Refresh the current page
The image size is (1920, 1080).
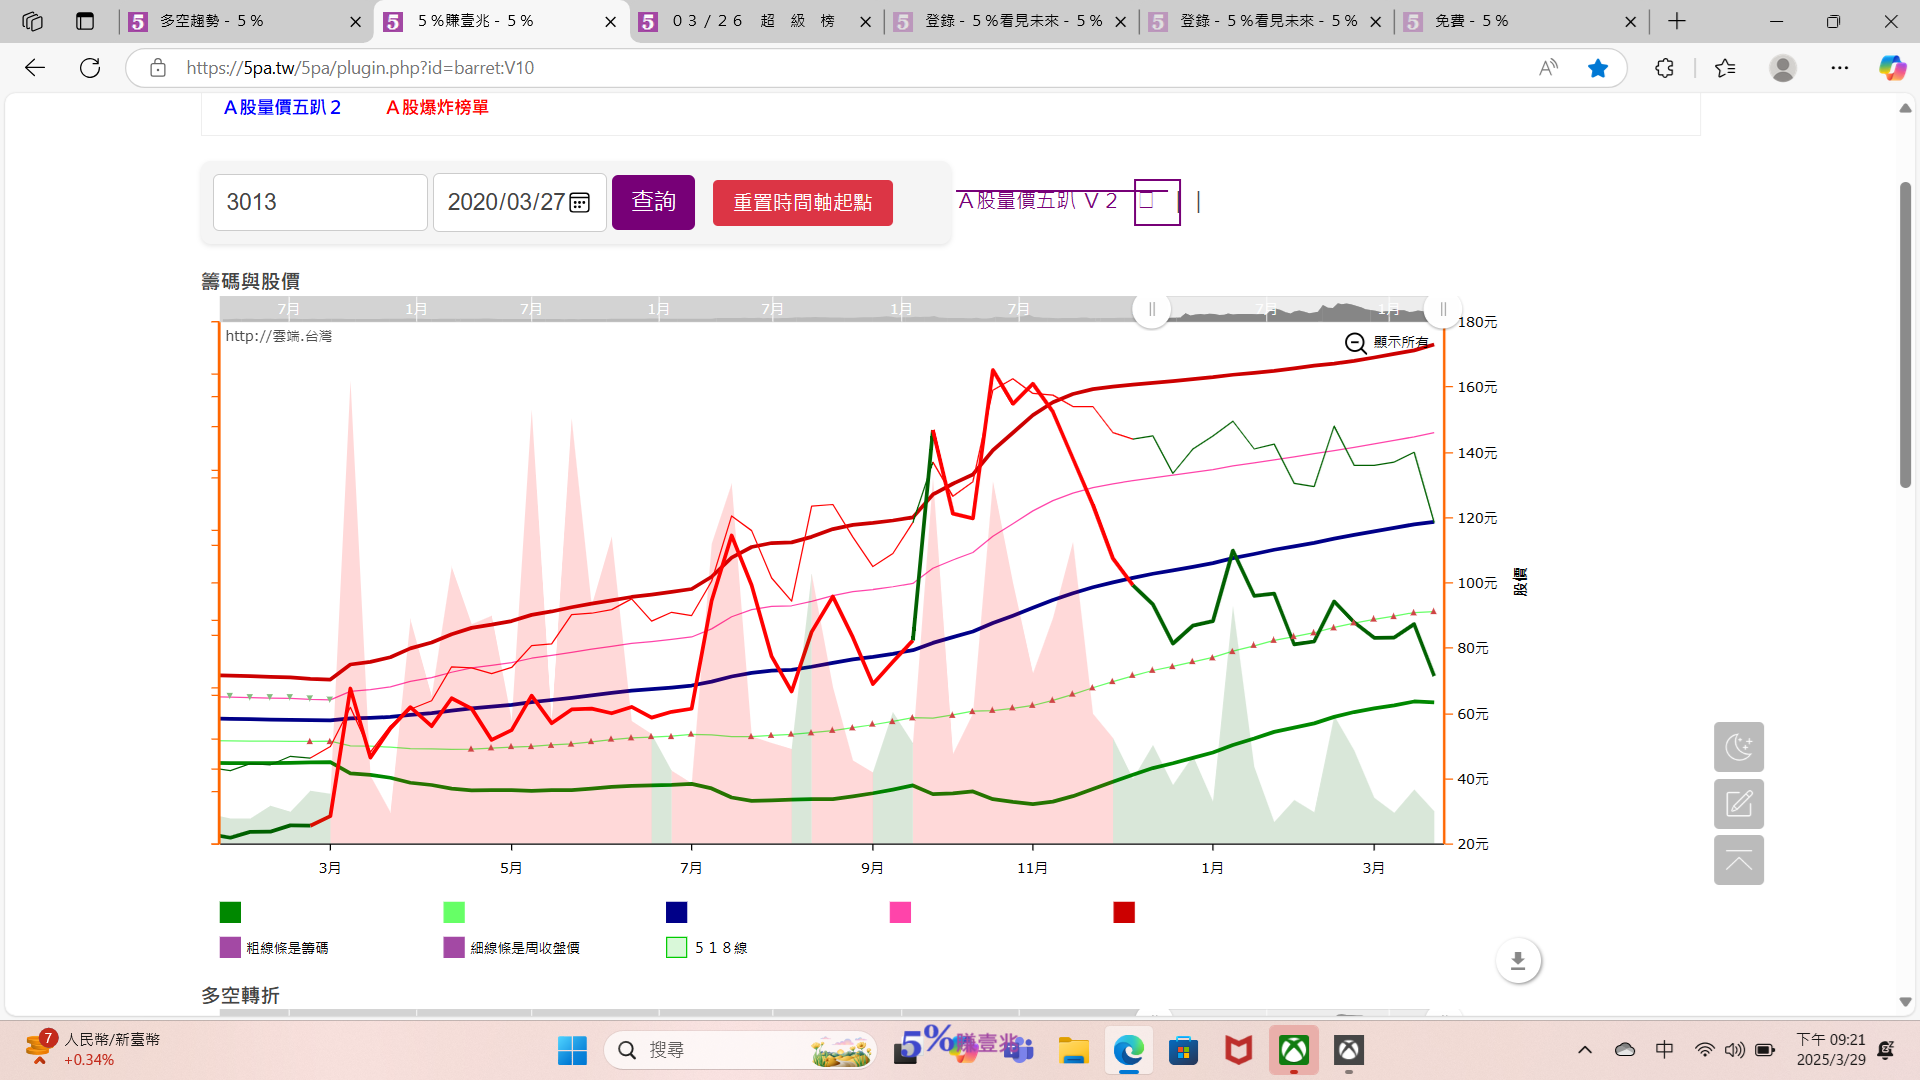click(90, 68)
